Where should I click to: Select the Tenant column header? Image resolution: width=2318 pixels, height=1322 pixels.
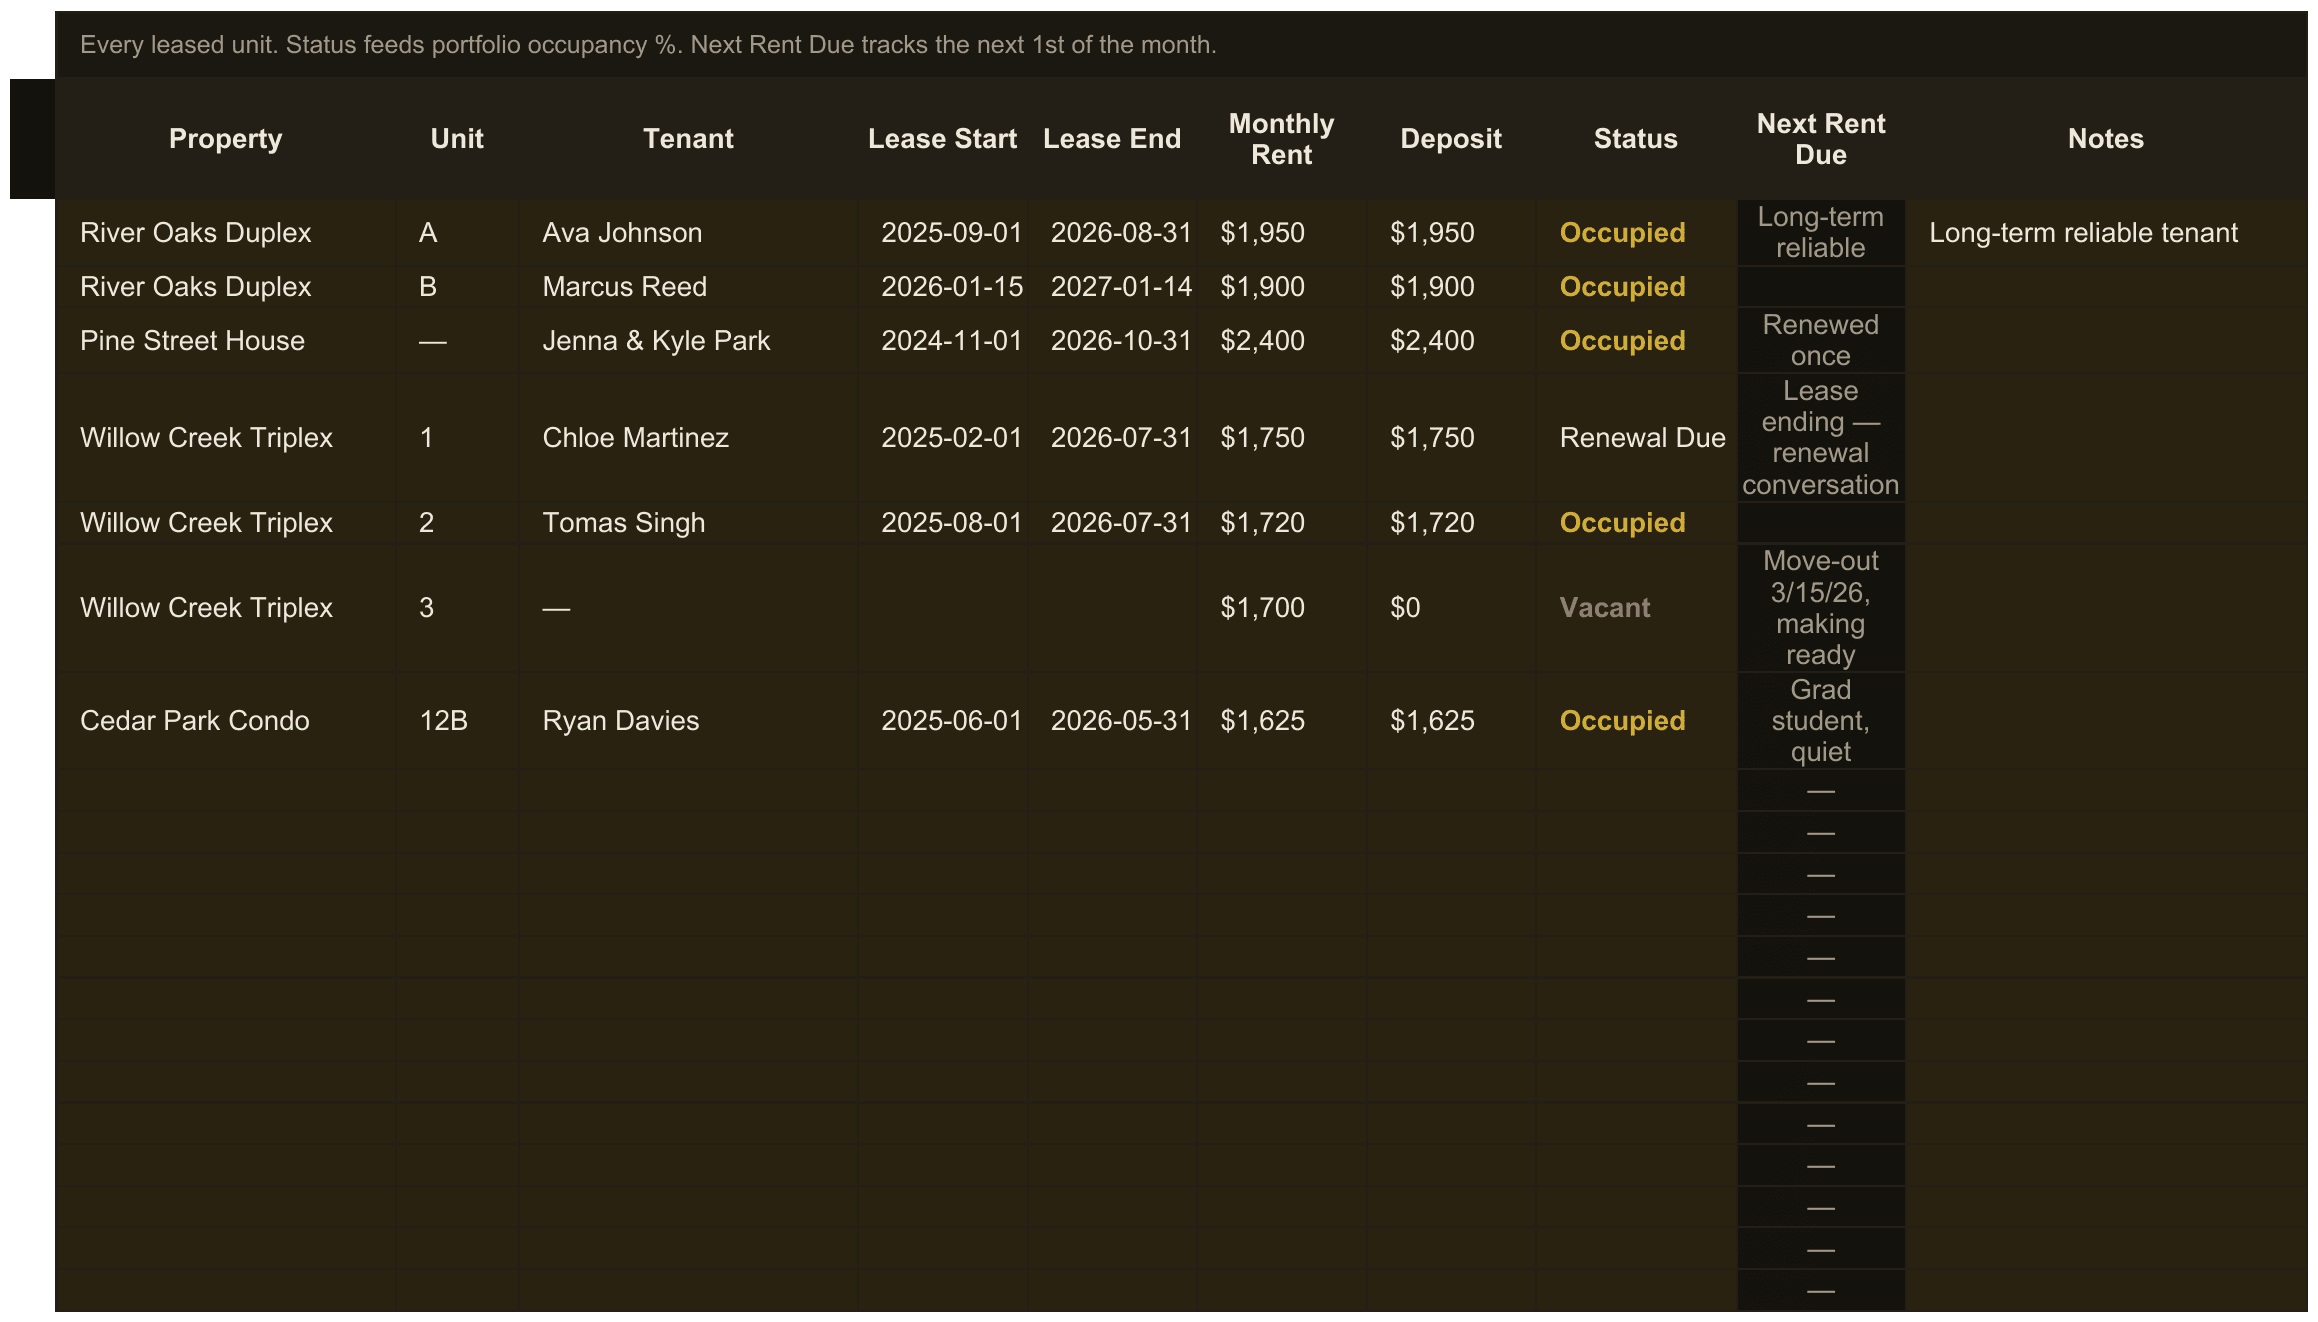click(688, 139)
